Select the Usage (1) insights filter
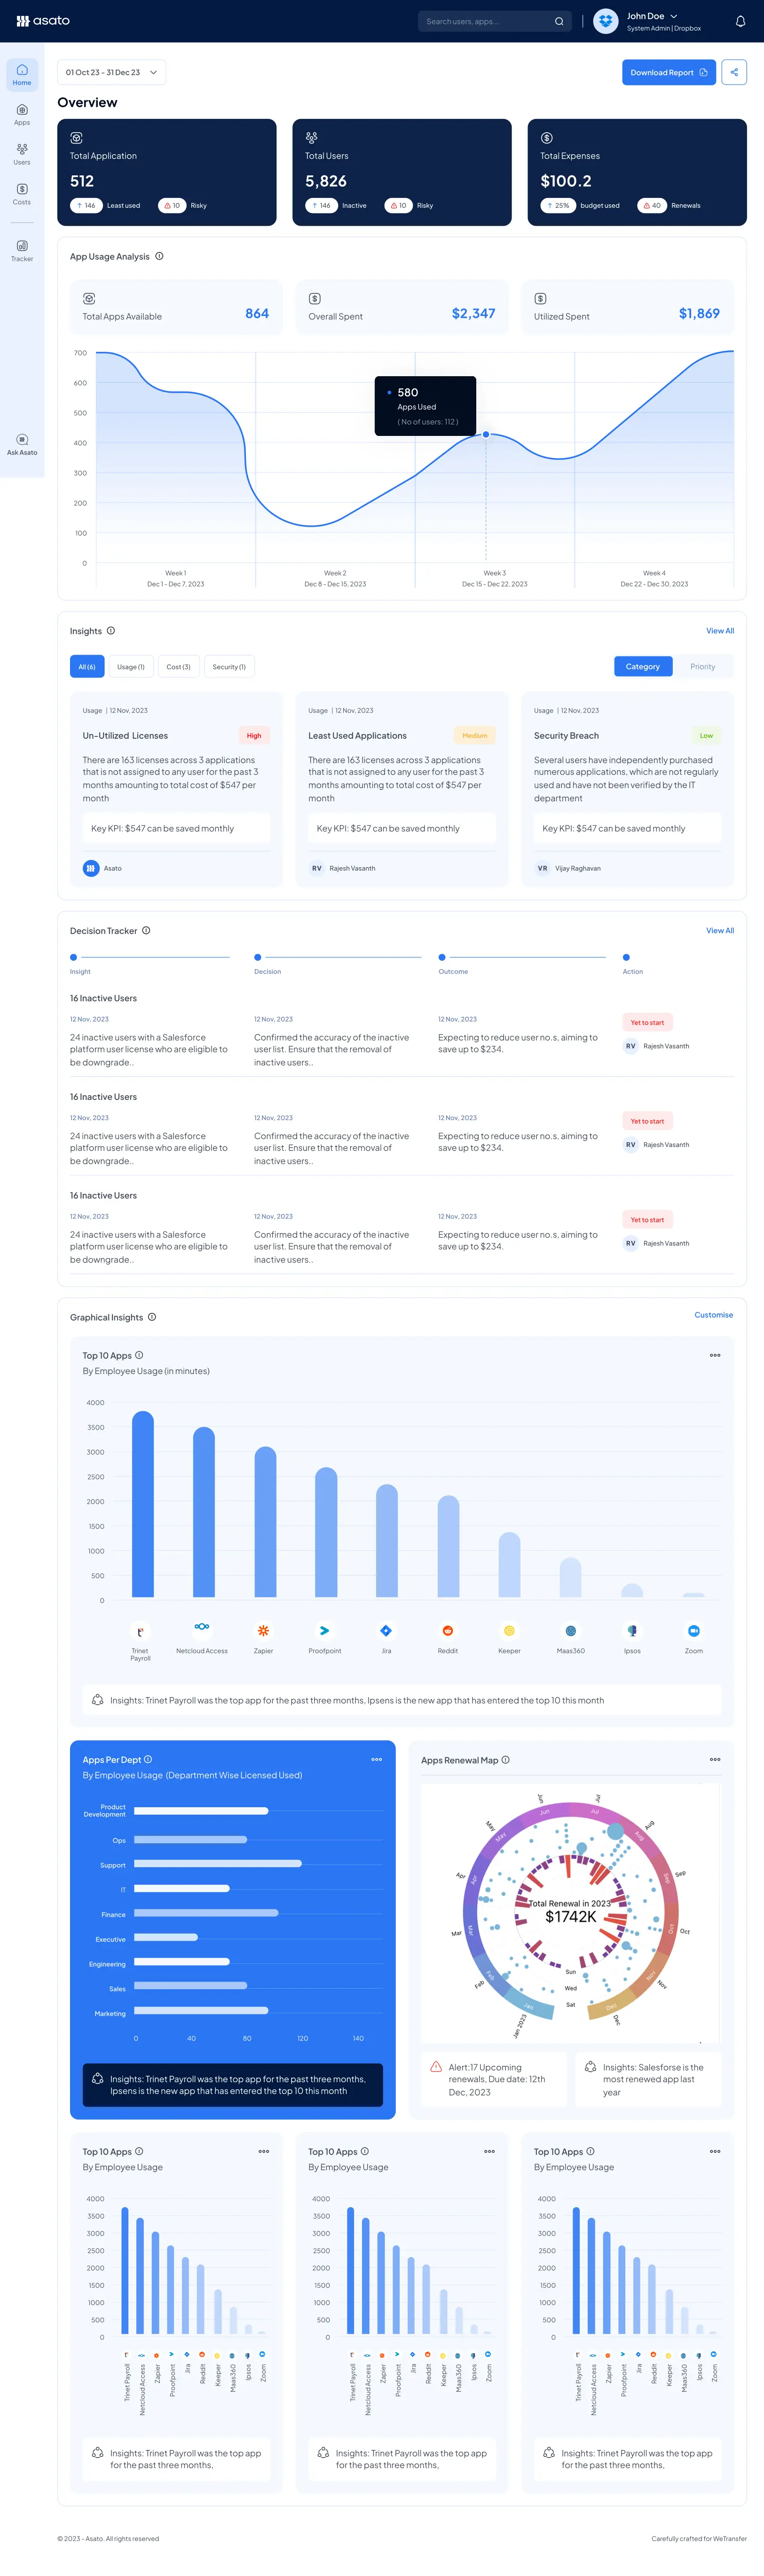 (131, 666)
